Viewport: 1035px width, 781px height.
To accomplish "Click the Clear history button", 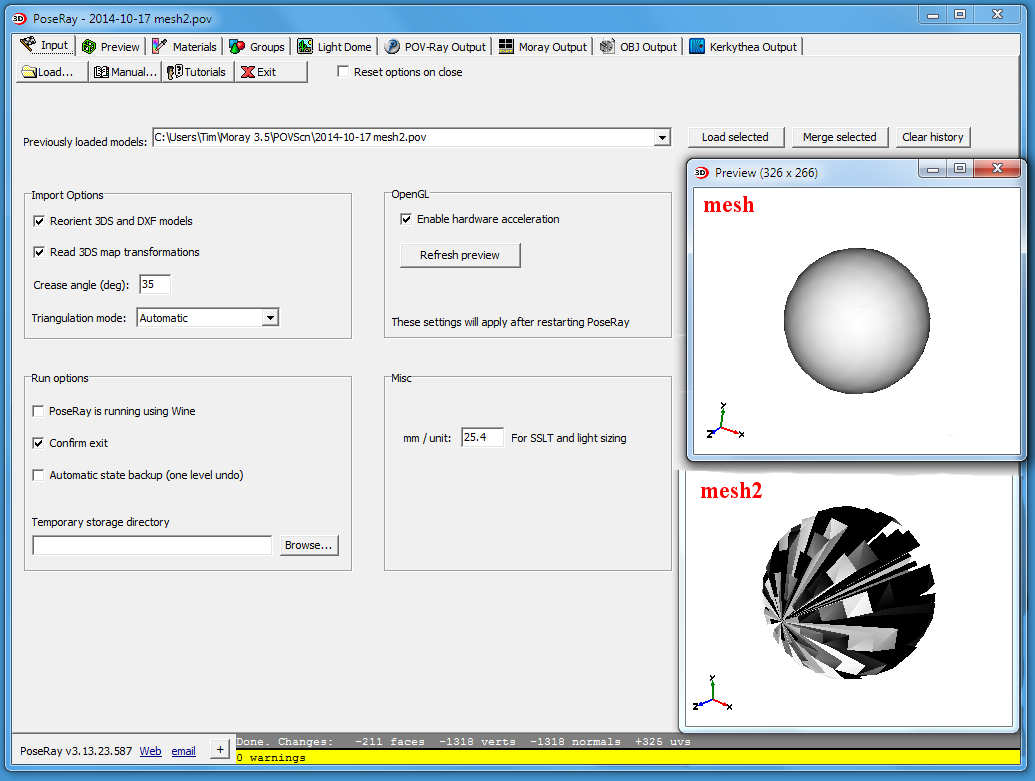I will [932, 137].
